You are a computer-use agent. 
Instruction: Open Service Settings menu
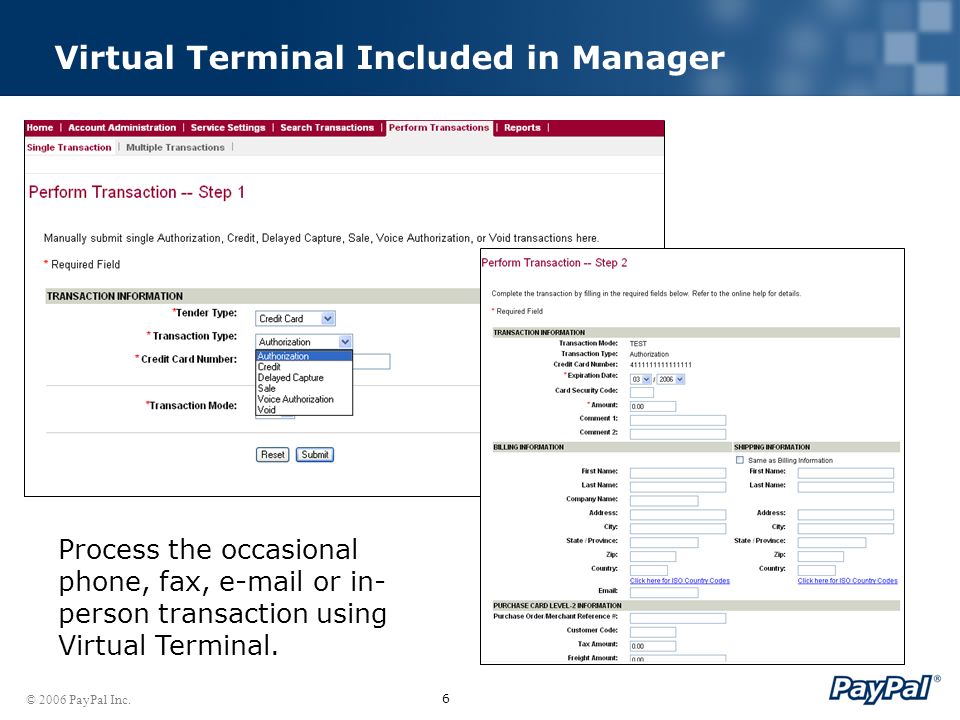pos(228,127)
